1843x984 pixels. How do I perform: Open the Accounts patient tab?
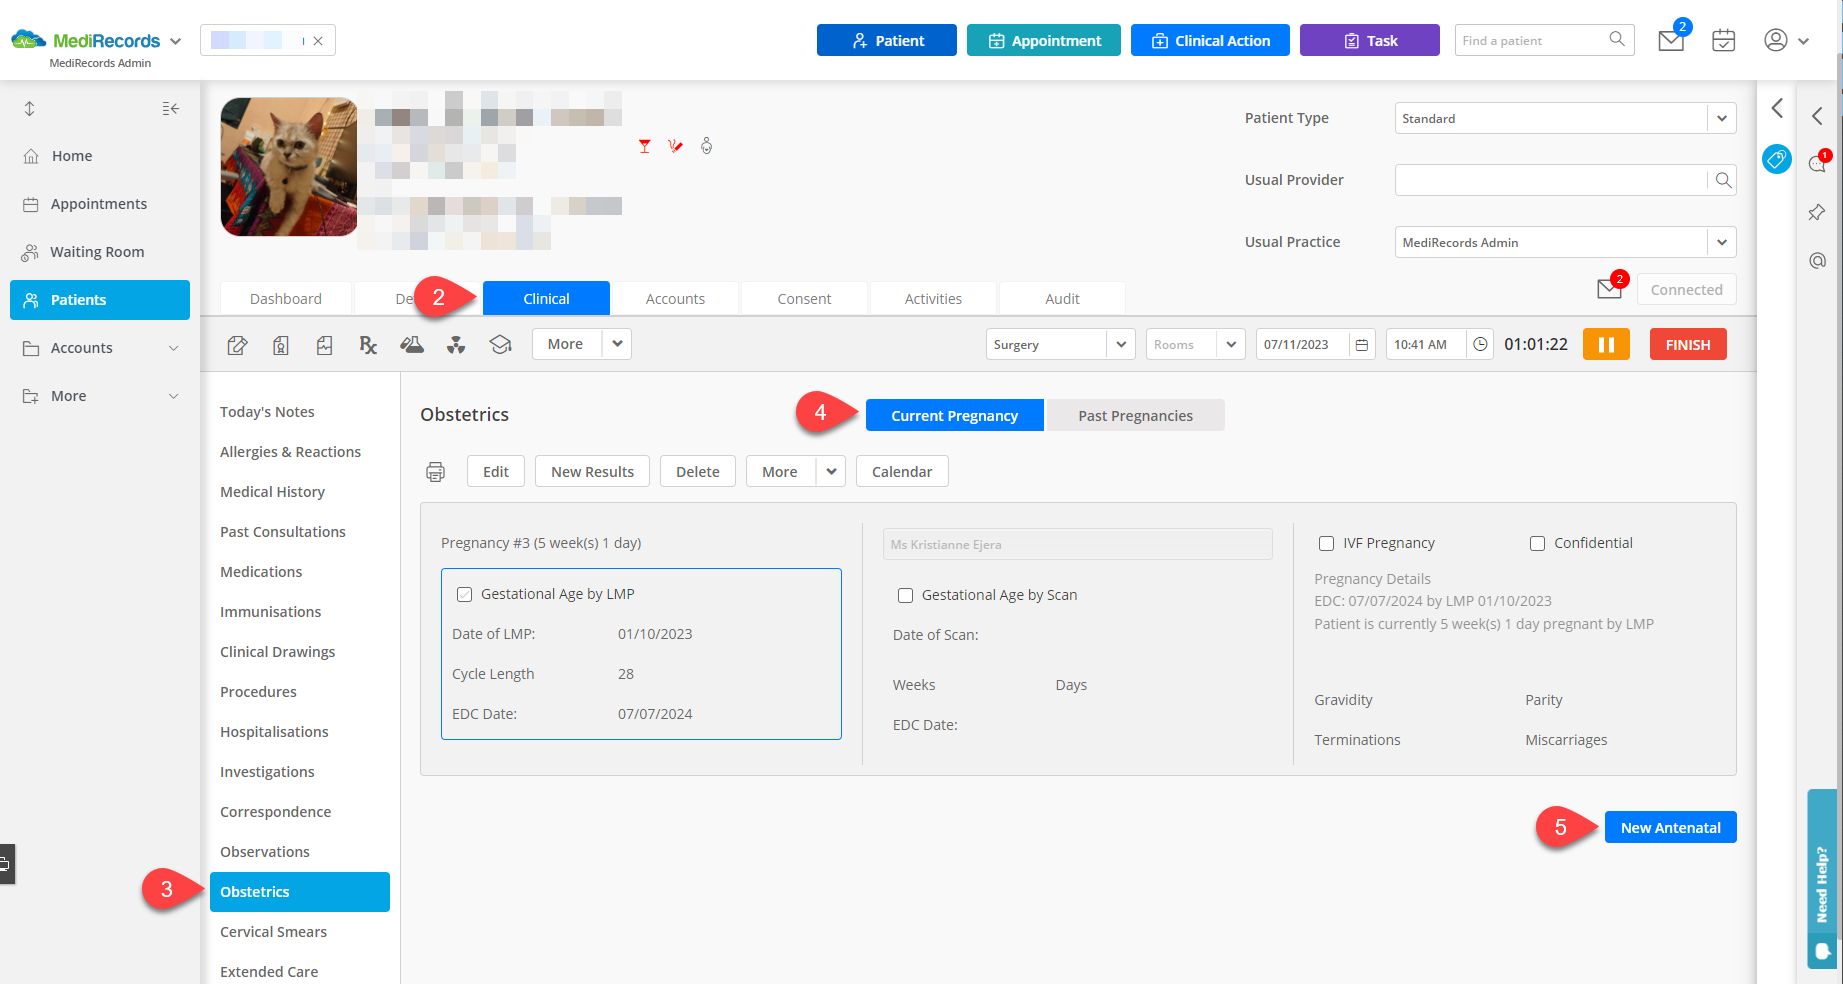click(x=675, y=299)
